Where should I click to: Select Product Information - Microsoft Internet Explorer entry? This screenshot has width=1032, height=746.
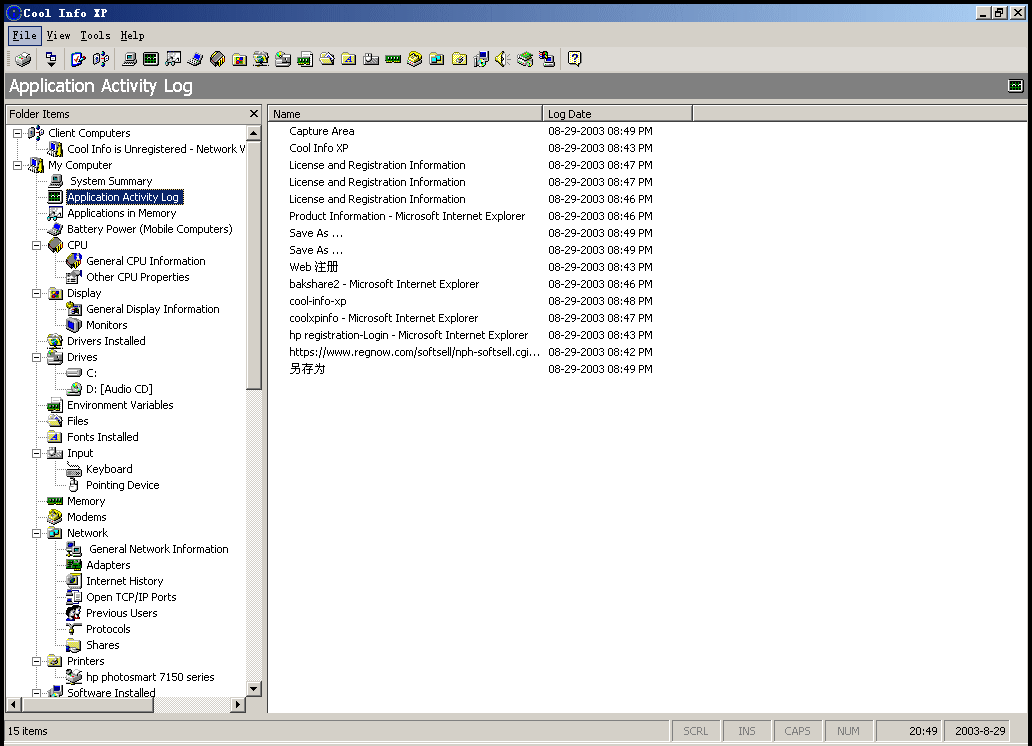pos(407,216)
